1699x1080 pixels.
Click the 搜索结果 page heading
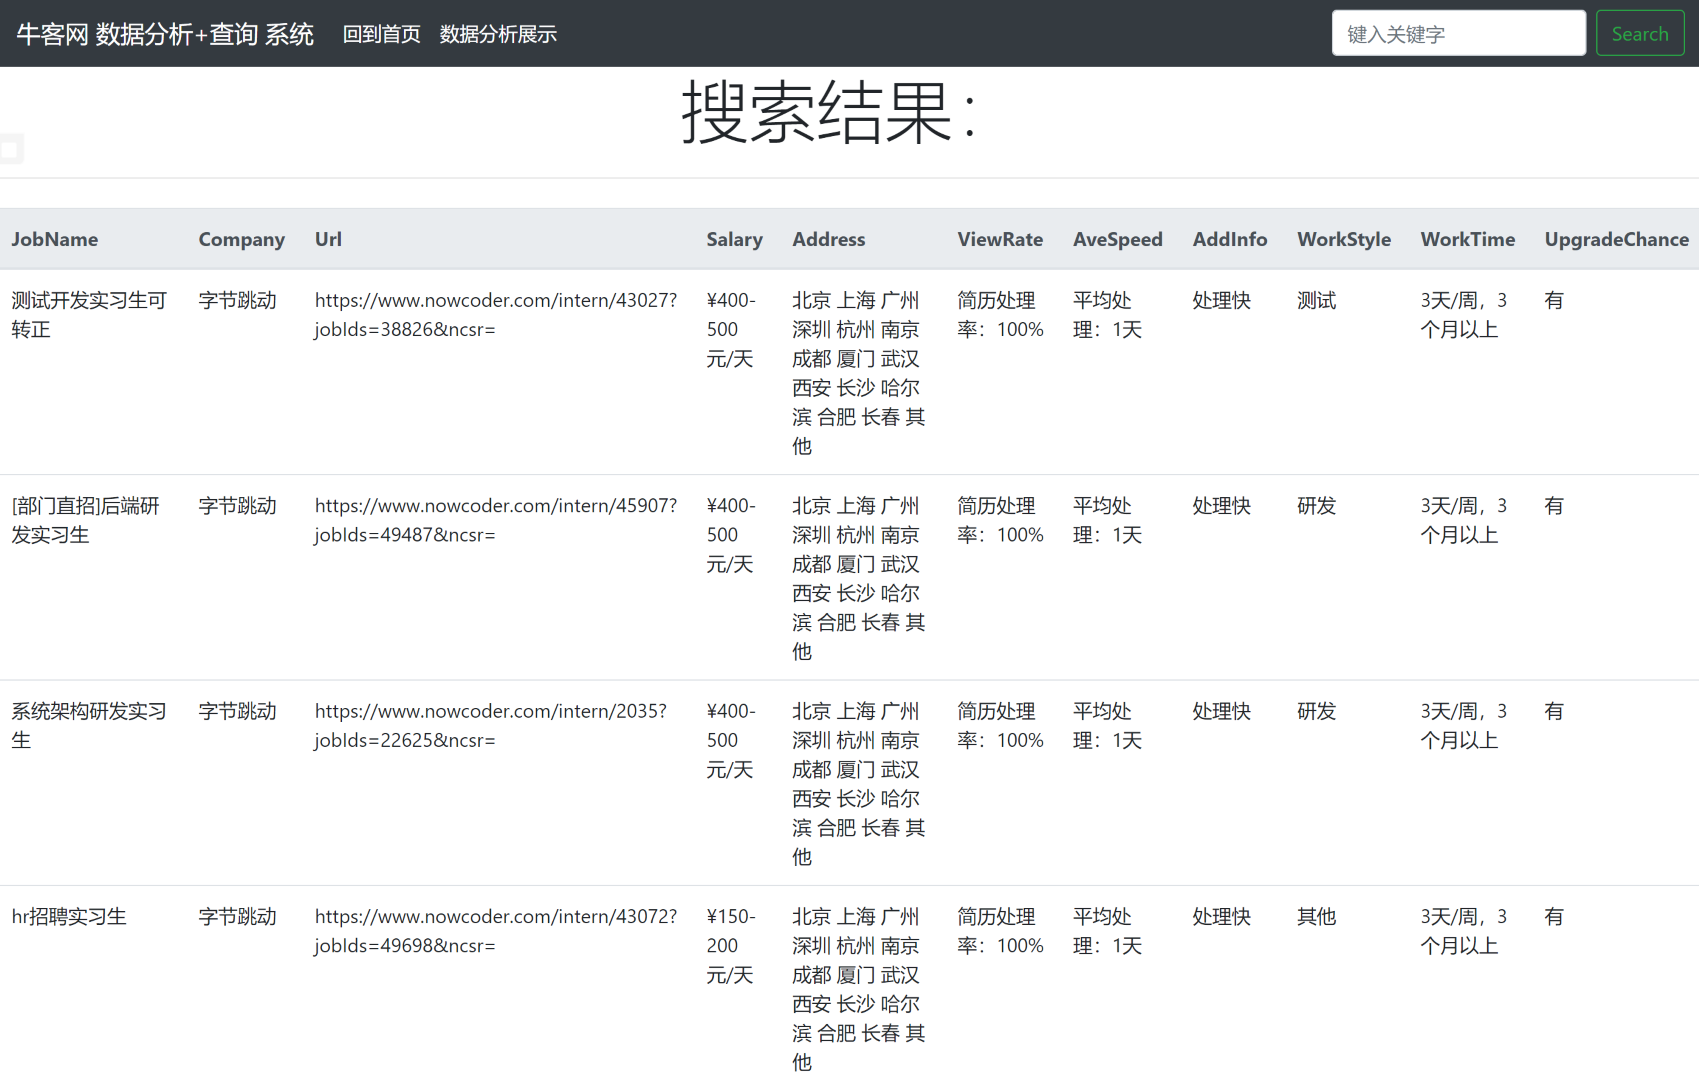pos(828,116)
